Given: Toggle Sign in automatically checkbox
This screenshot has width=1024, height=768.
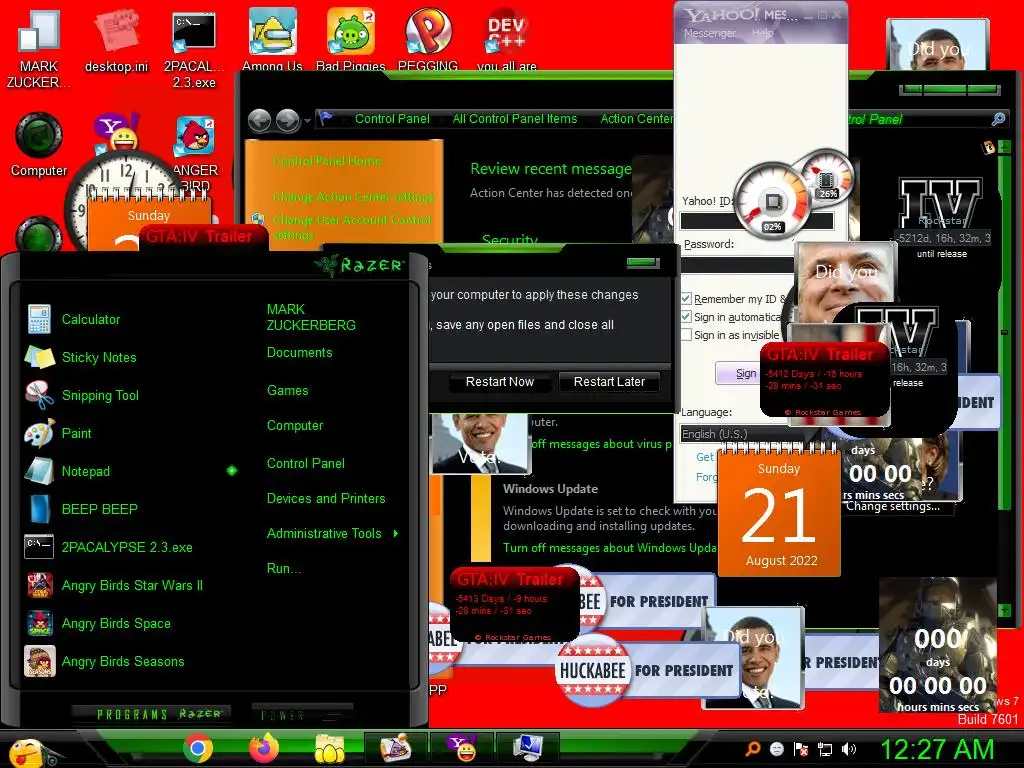Looking at the screenshot, I should [x=686, y=317].
